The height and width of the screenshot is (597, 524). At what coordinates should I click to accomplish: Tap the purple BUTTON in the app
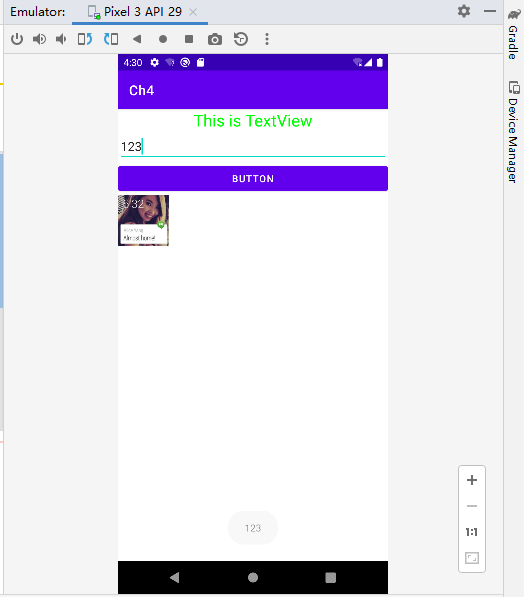point(253,179)
